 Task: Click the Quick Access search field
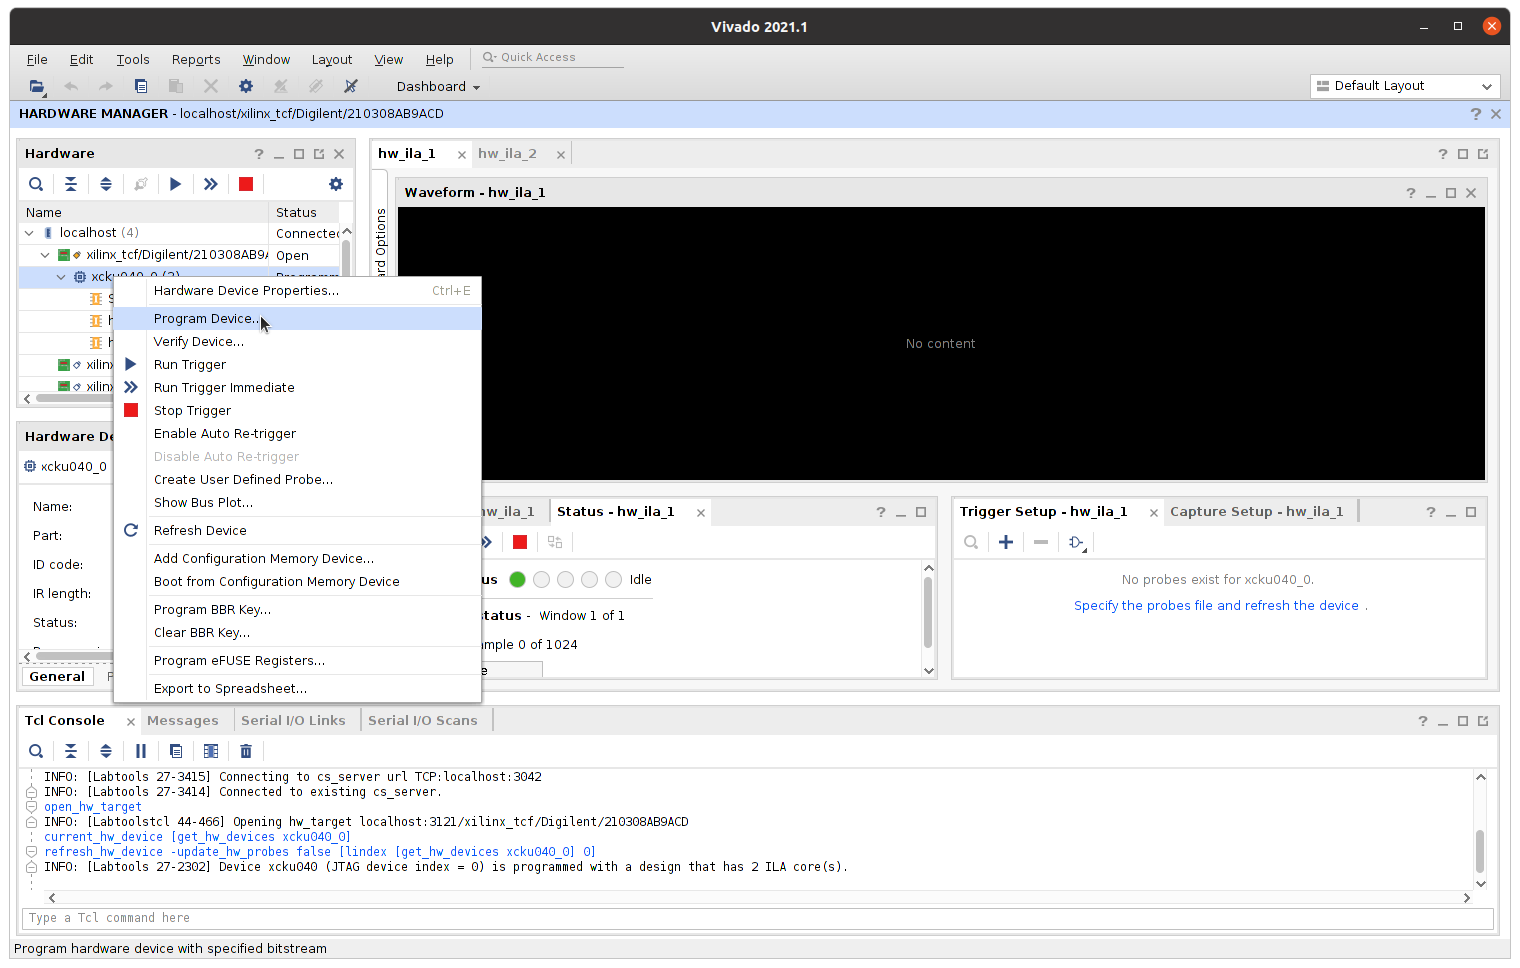coord(550,58)
